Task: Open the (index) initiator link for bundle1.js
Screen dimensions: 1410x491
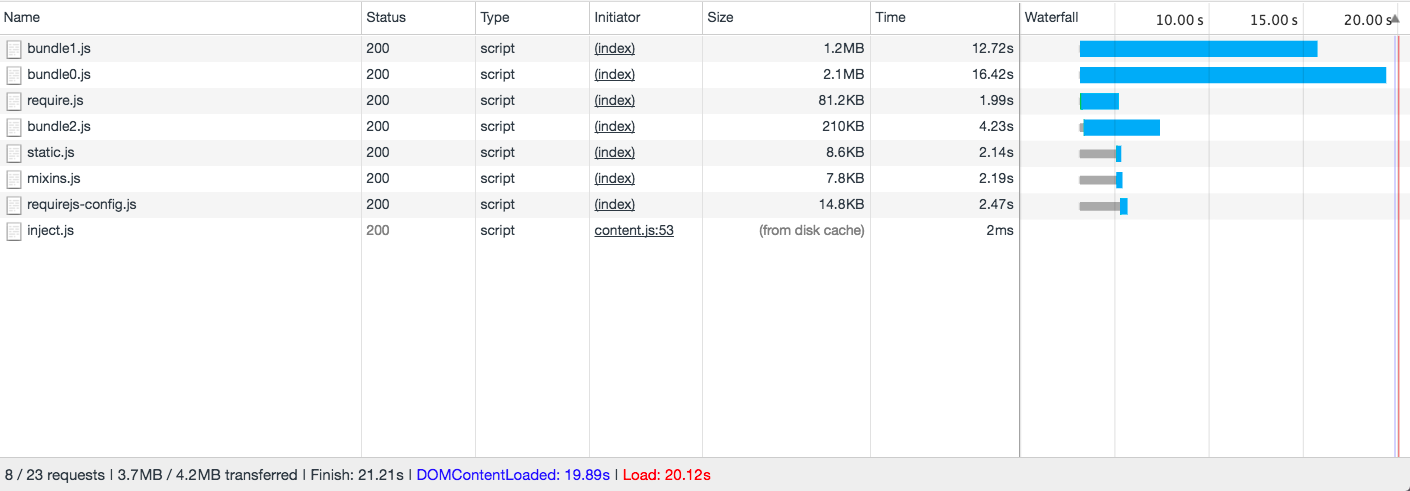Action: [x=614, y=48]
